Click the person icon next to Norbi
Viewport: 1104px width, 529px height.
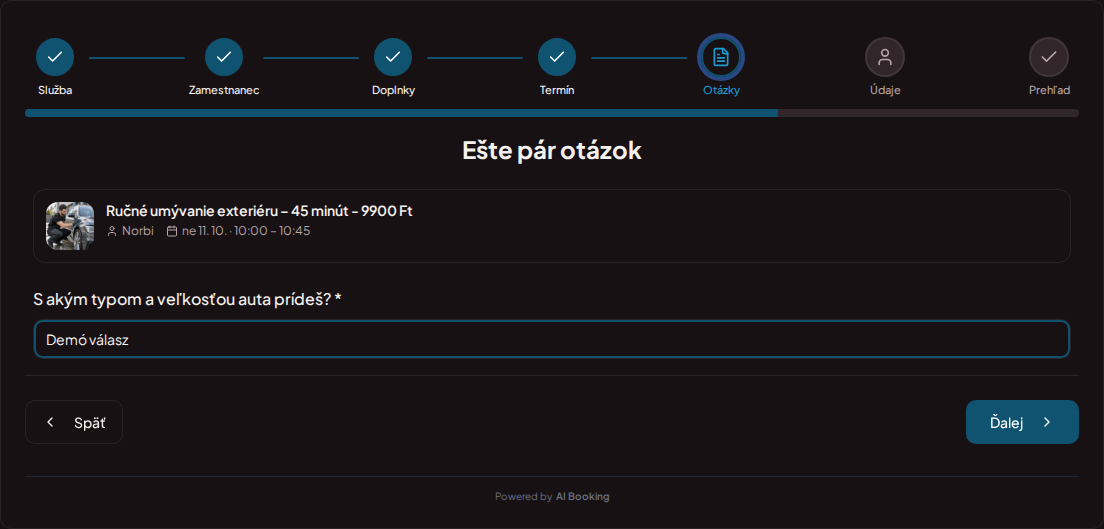point(112,231)
